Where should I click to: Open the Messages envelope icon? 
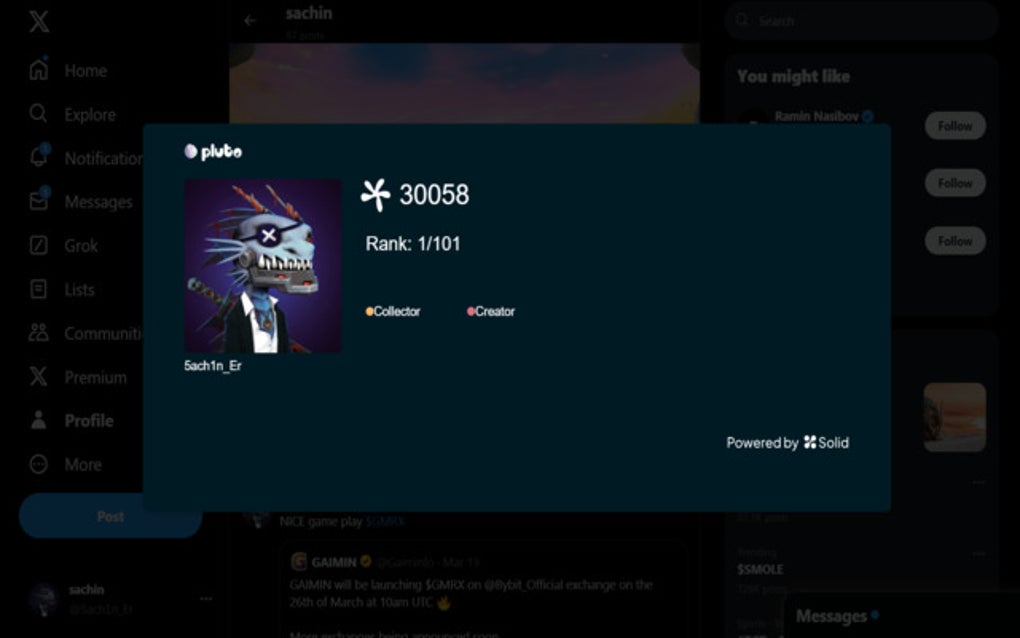[38, 200]
